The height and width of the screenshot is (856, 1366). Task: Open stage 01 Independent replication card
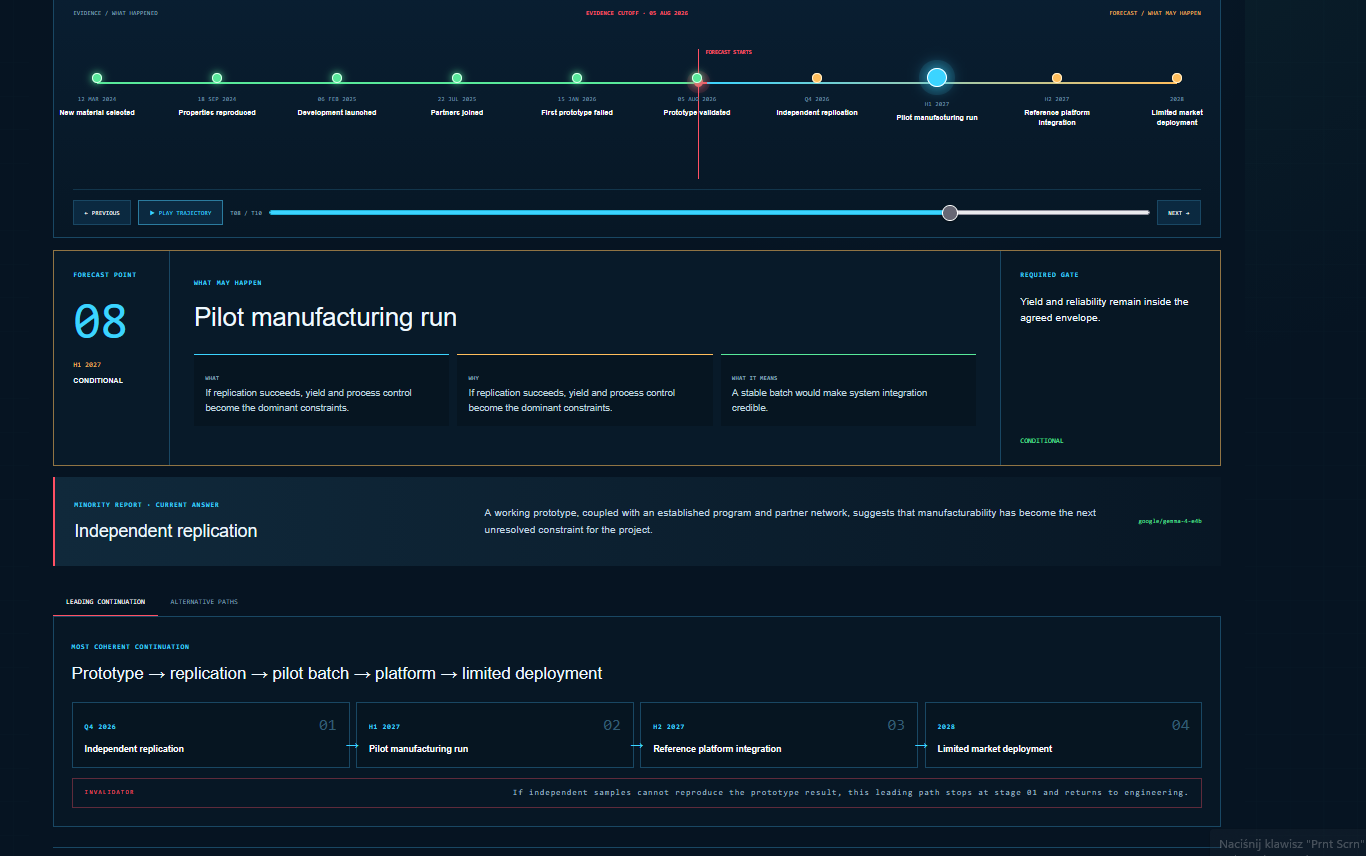[211, 735]
